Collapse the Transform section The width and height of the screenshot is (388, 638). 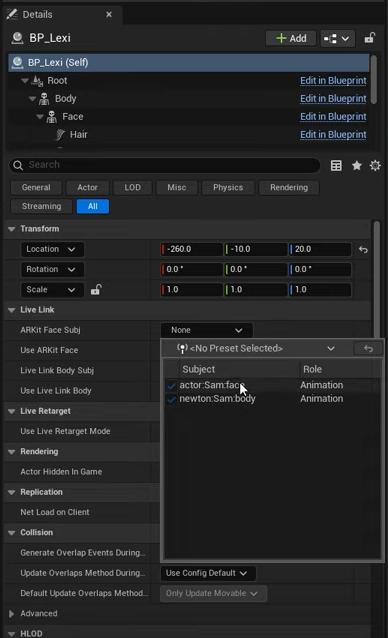[x=11, y=229]
